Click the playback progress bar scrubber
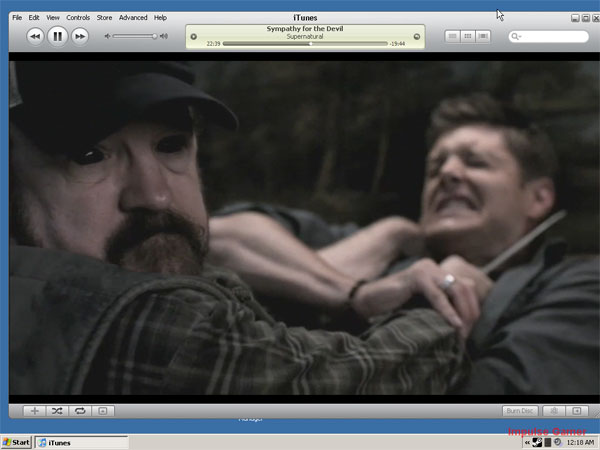The width and height of the screenshot is (600, 450). 311,44
